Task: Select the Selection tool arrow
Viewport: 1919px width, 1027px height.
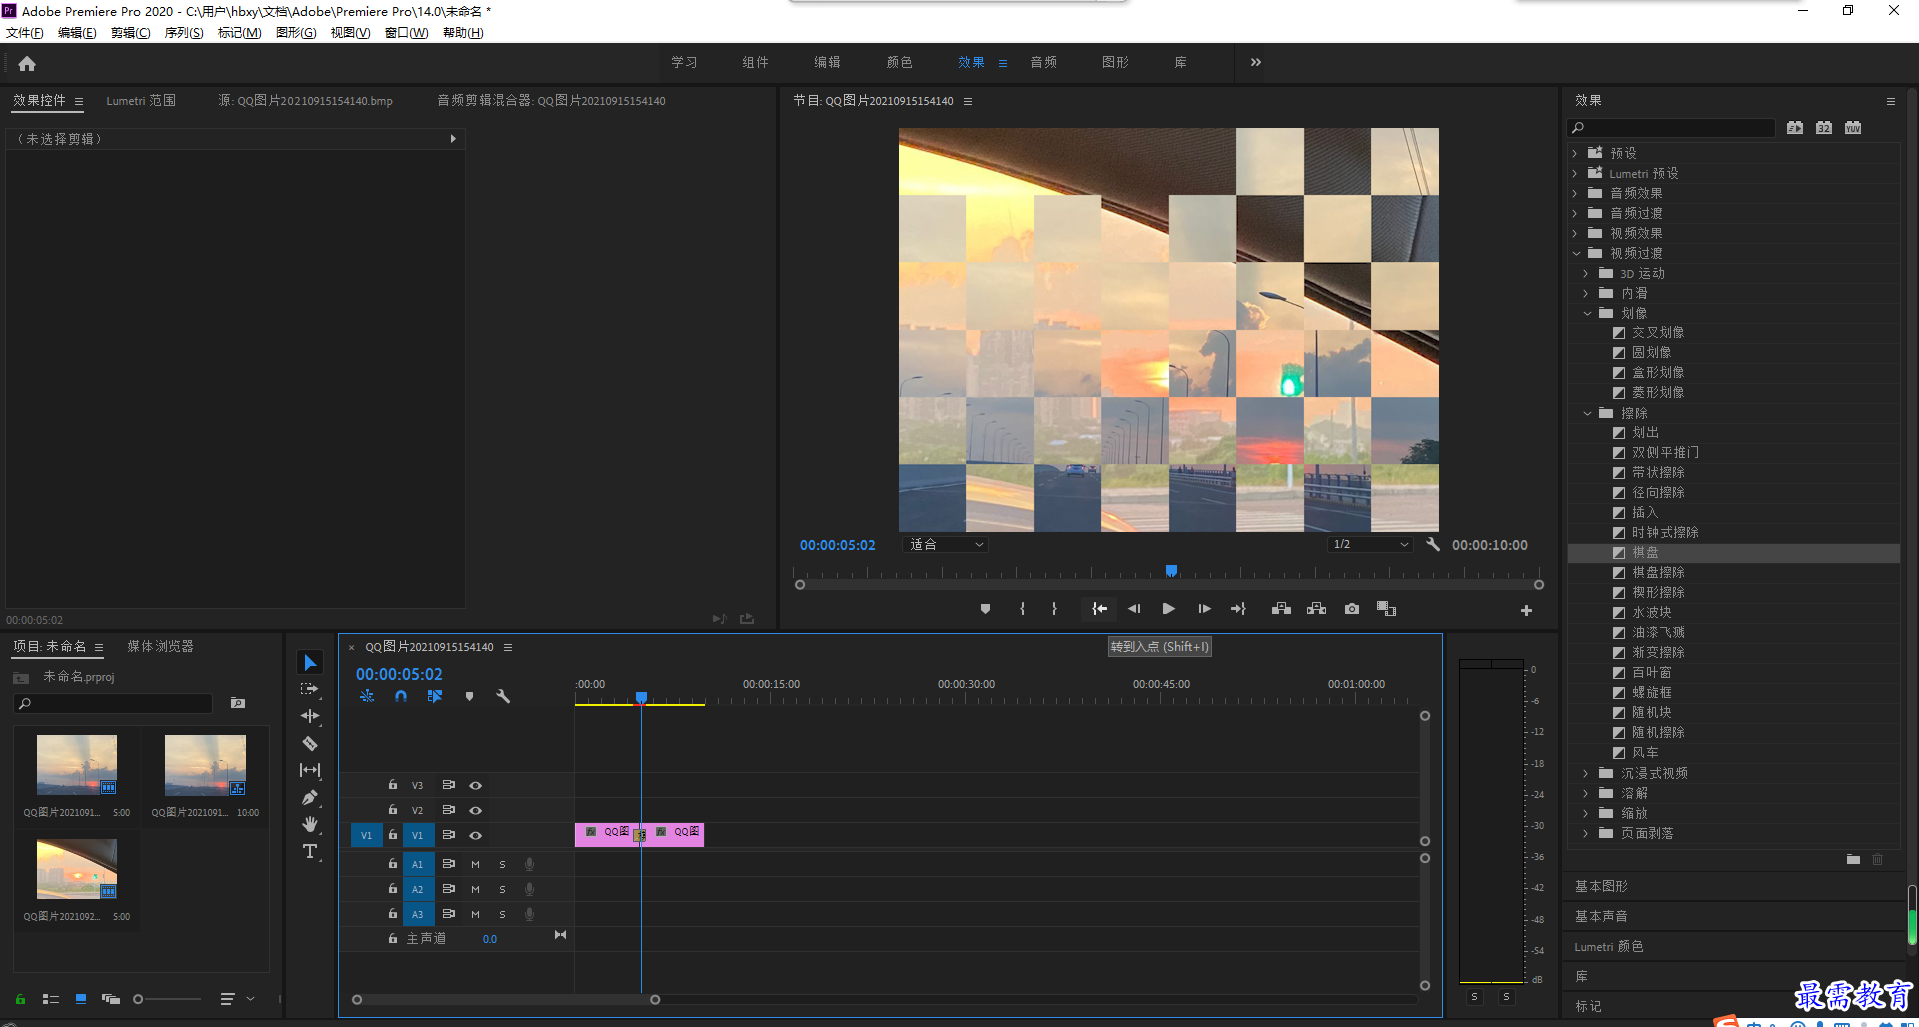Action: coord(310,662)
